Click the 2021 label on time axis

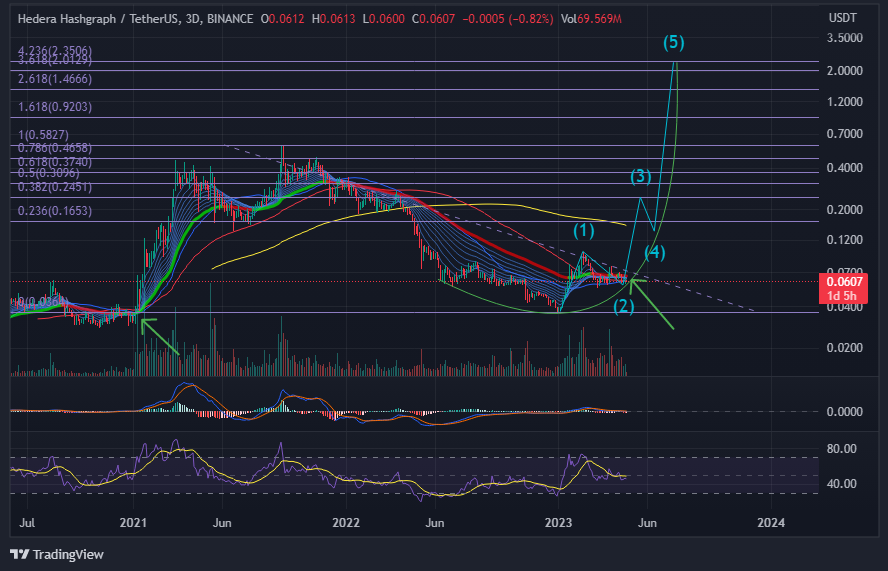(133, 522)
